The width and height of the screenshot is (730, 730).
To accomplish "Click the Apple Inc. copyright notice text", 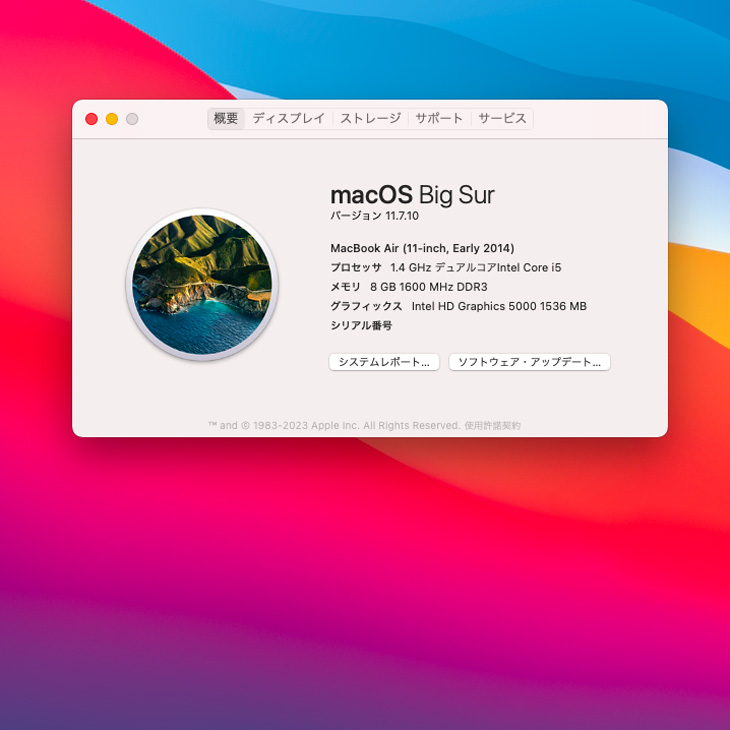I will (334, 426).
